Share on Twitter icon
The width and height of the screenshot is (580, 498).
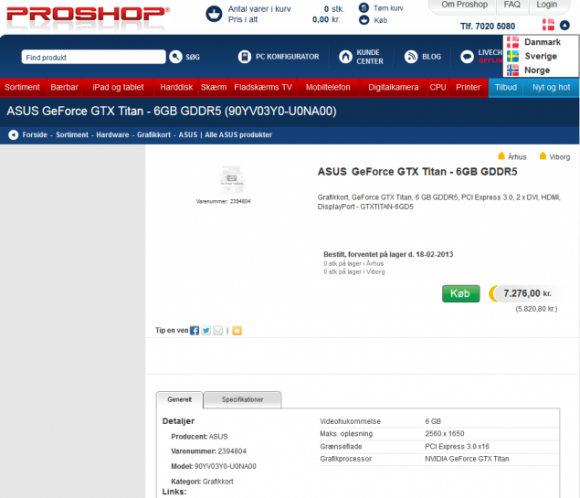[206, 330]
